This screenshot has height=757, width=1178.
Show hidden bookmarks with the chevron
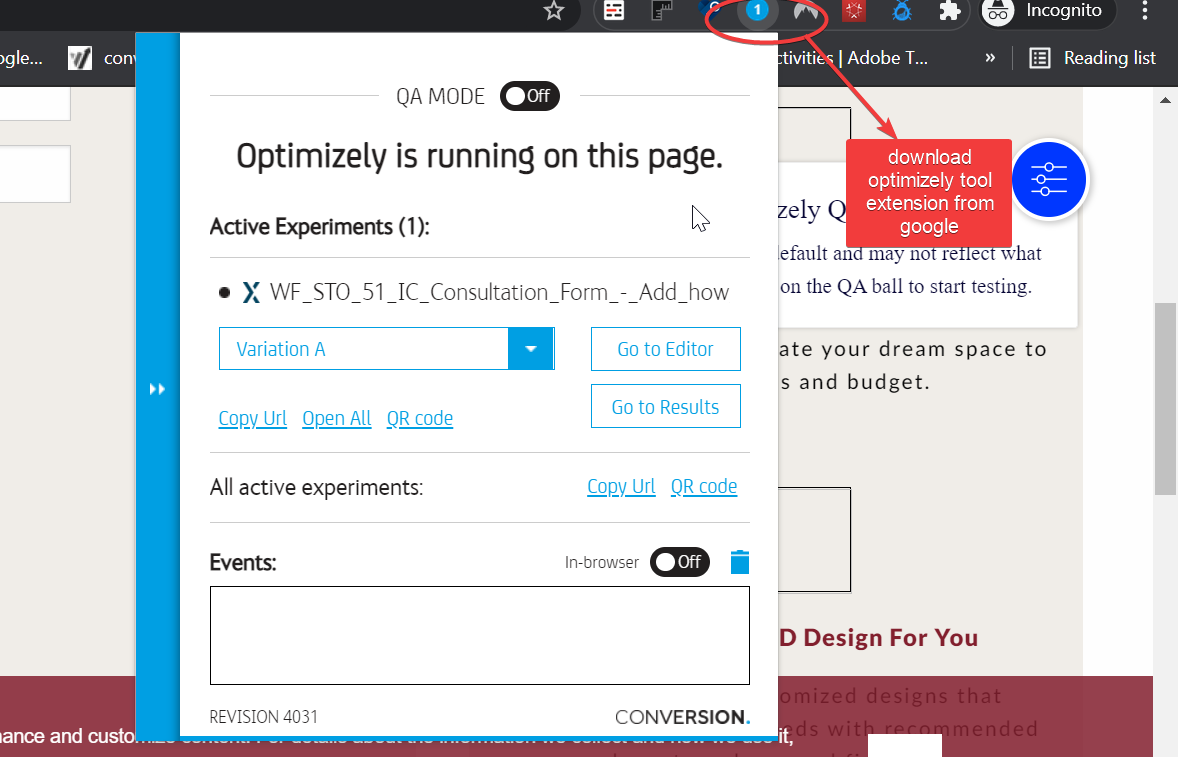coord(990,58)
